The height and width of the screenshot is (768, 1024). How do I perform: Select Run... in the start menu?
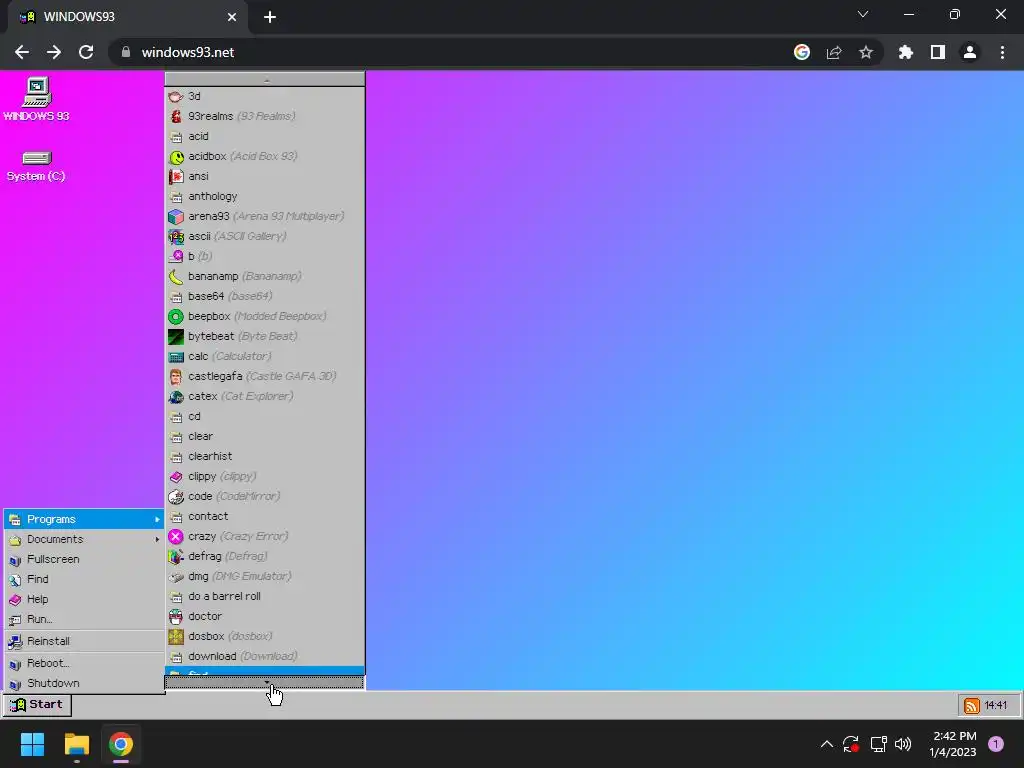[84, 619]
